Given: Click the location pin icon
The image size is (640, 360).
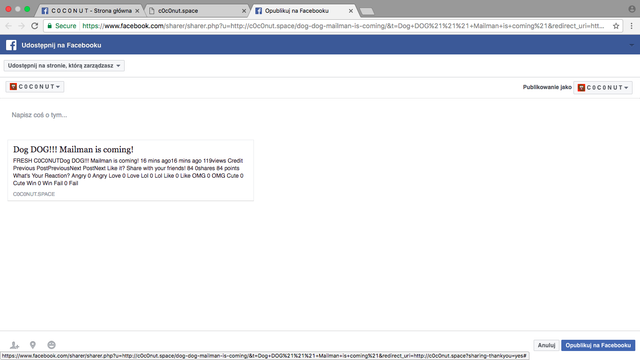Looking at the screenshot, I should (x=33, y=345).
